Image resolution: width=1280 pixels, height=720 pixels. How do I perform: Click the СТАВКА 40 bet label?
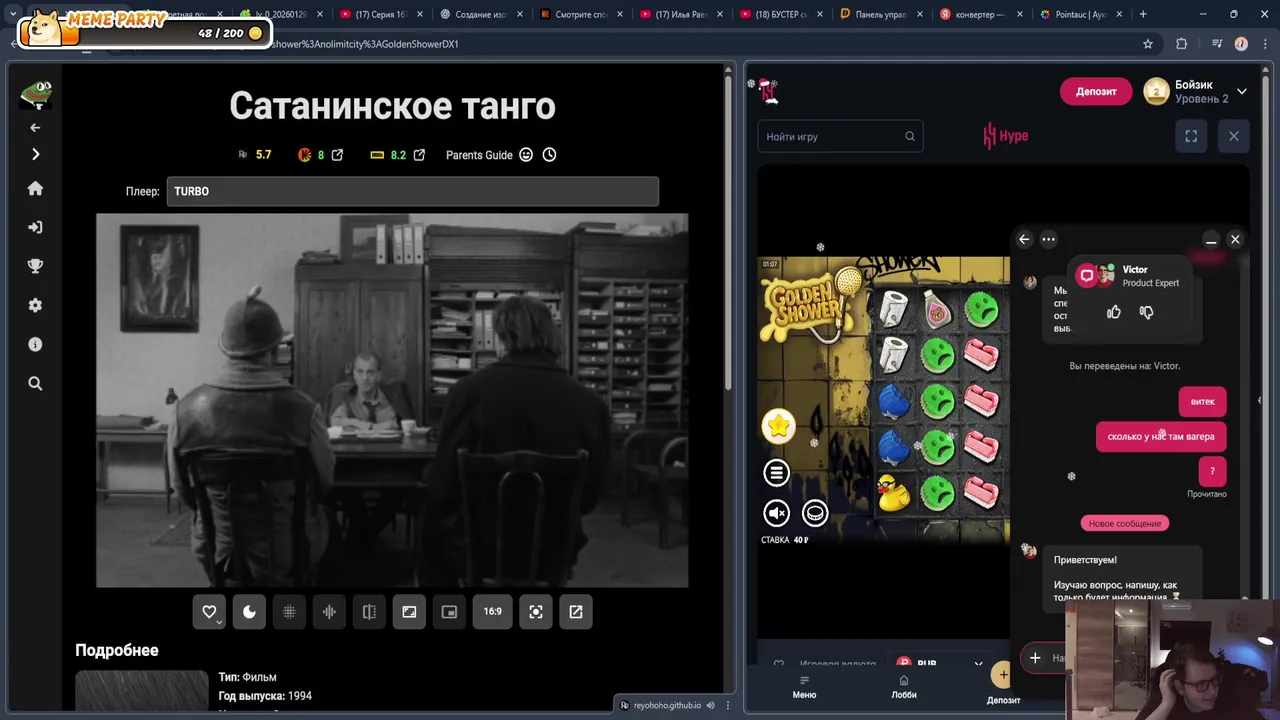point(785,540)
